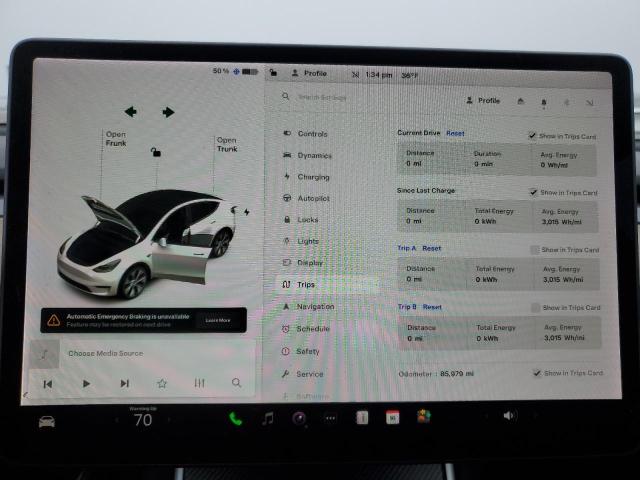Open the Locks settings menu
The width and height of the screenshot is (640, 480).
point(300,220)
